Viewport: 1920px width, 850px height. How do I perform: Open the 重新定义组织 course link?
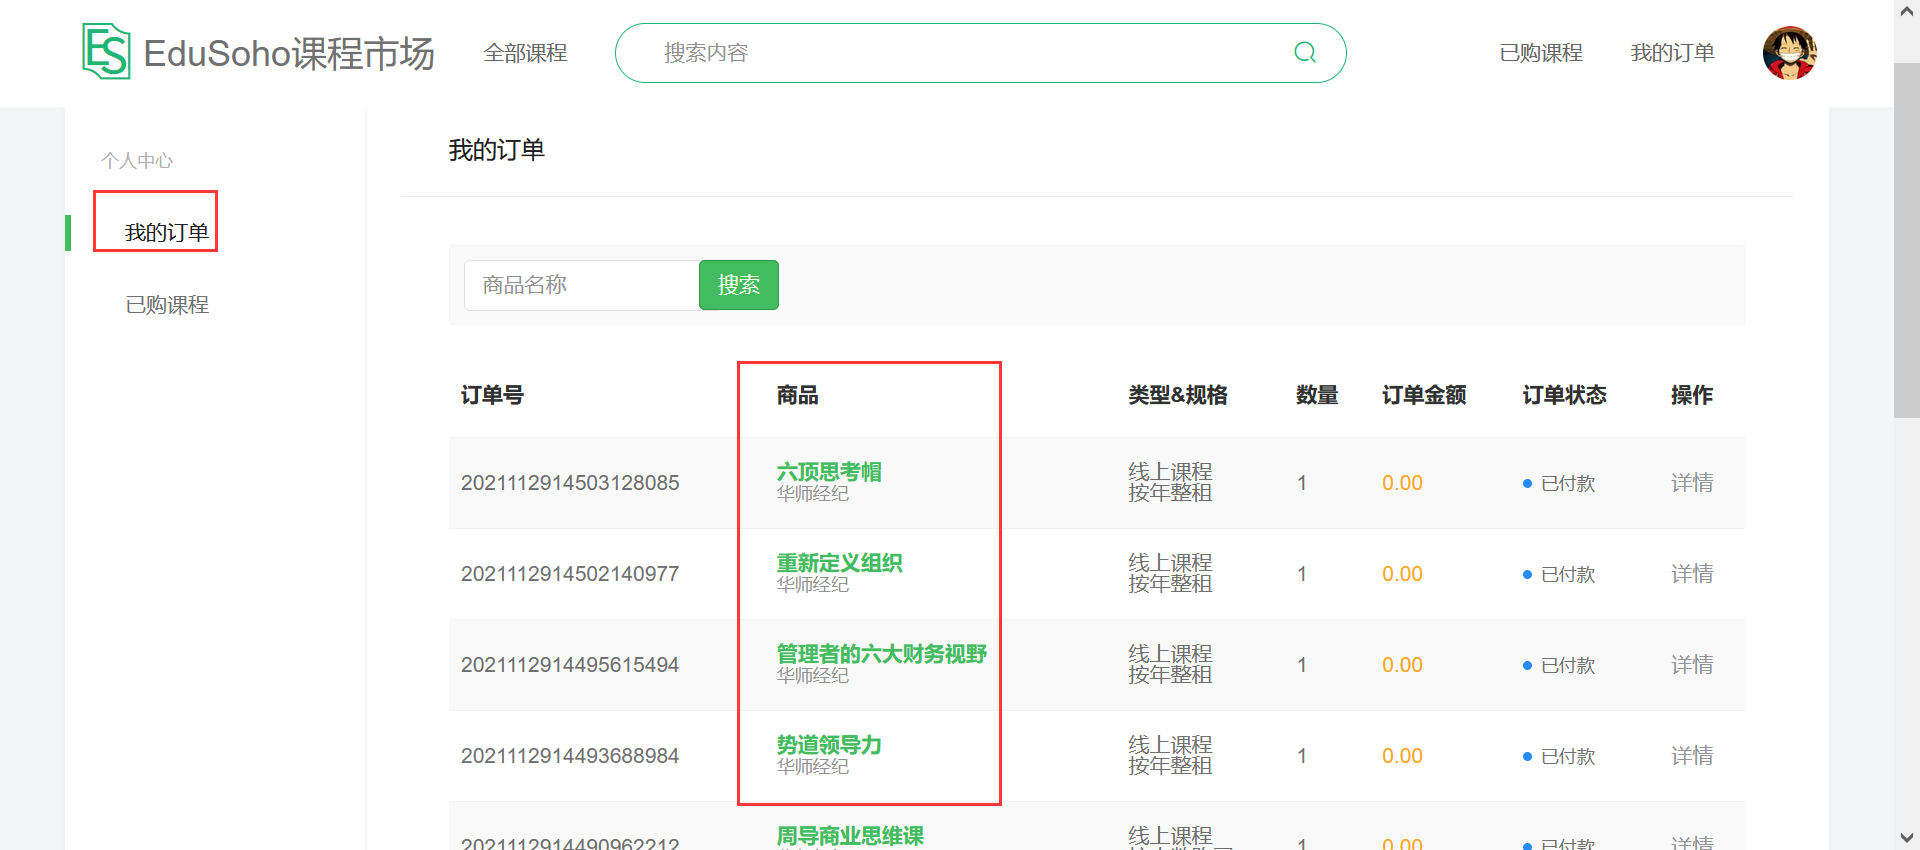[x=839, y=562]
